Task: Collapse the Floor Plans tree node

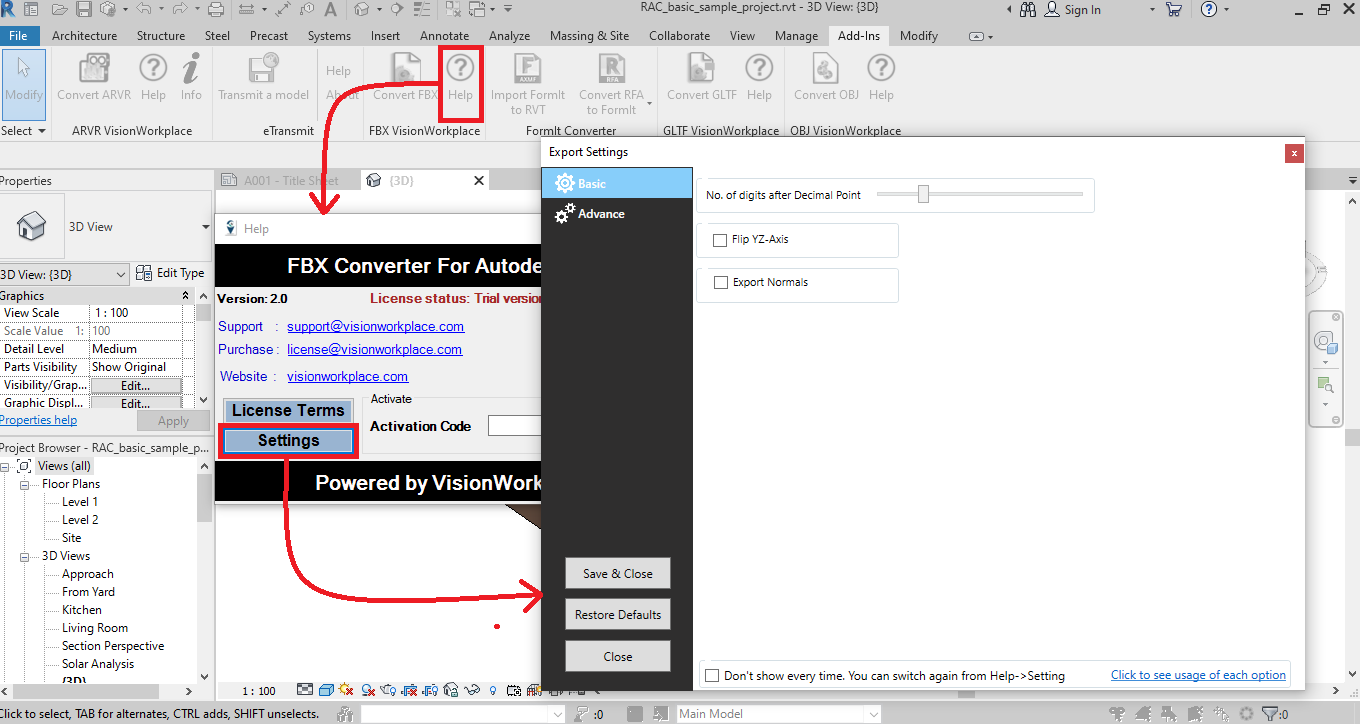Action: click(24, 484)
